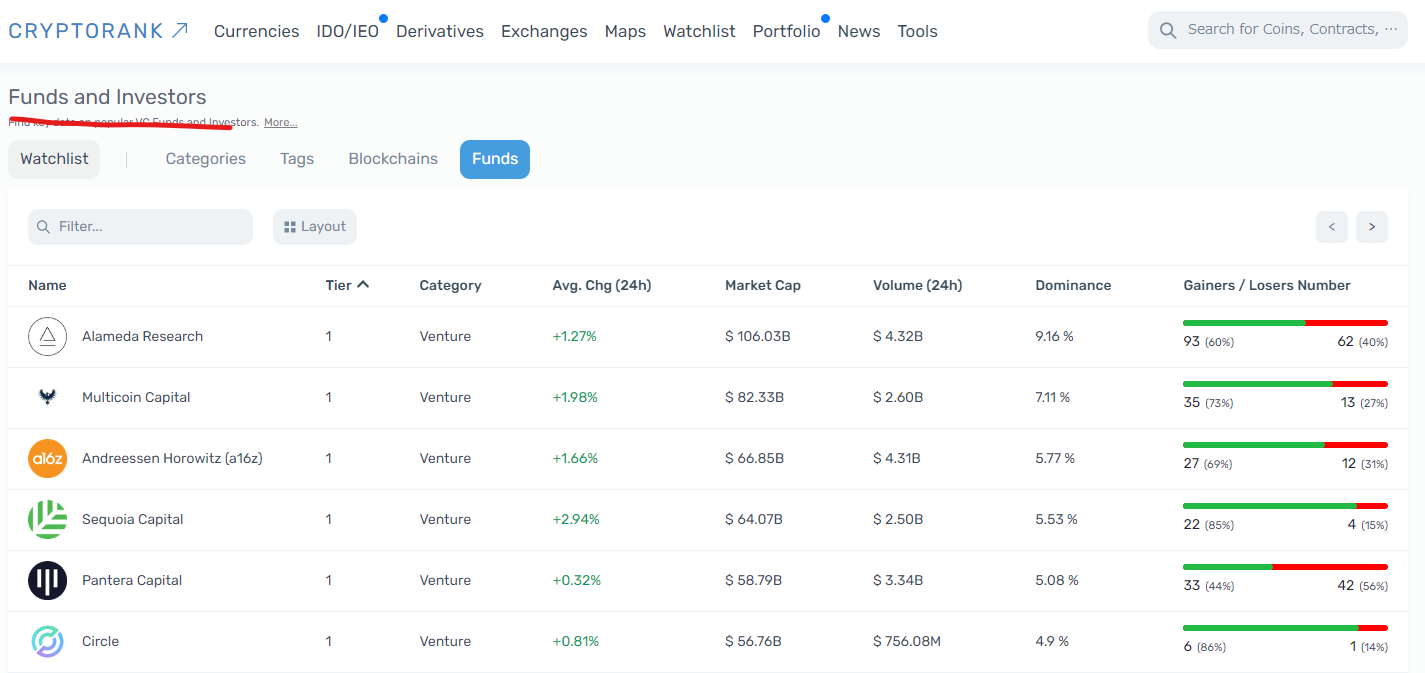Click dominance value 5.08 %
This screenshot has width=1425, height=673.
click(x=1057, y=580)
